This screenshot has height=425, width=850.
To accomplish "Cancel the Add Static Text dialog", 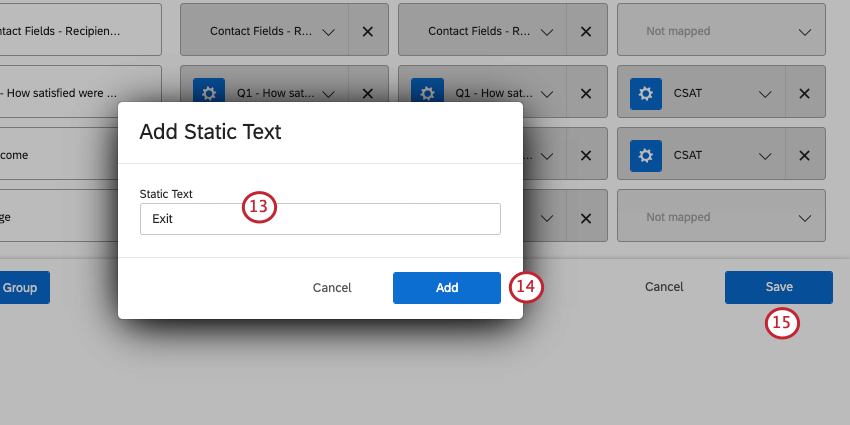I will pos(332,288).
